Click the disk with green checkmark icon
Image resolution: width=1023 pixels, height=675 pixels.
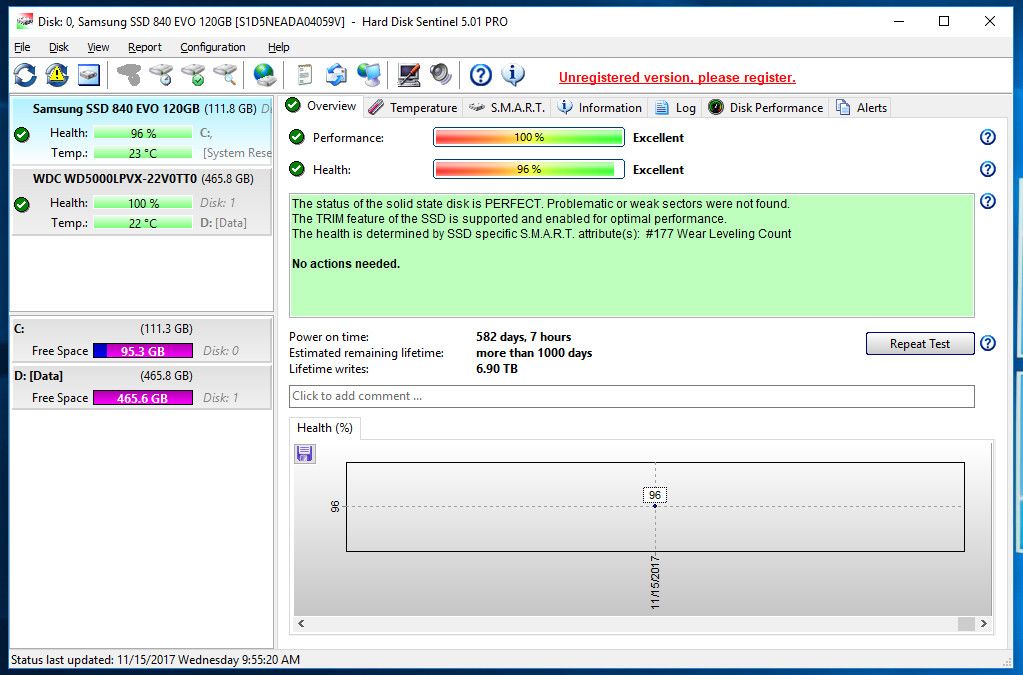(193, 75)
